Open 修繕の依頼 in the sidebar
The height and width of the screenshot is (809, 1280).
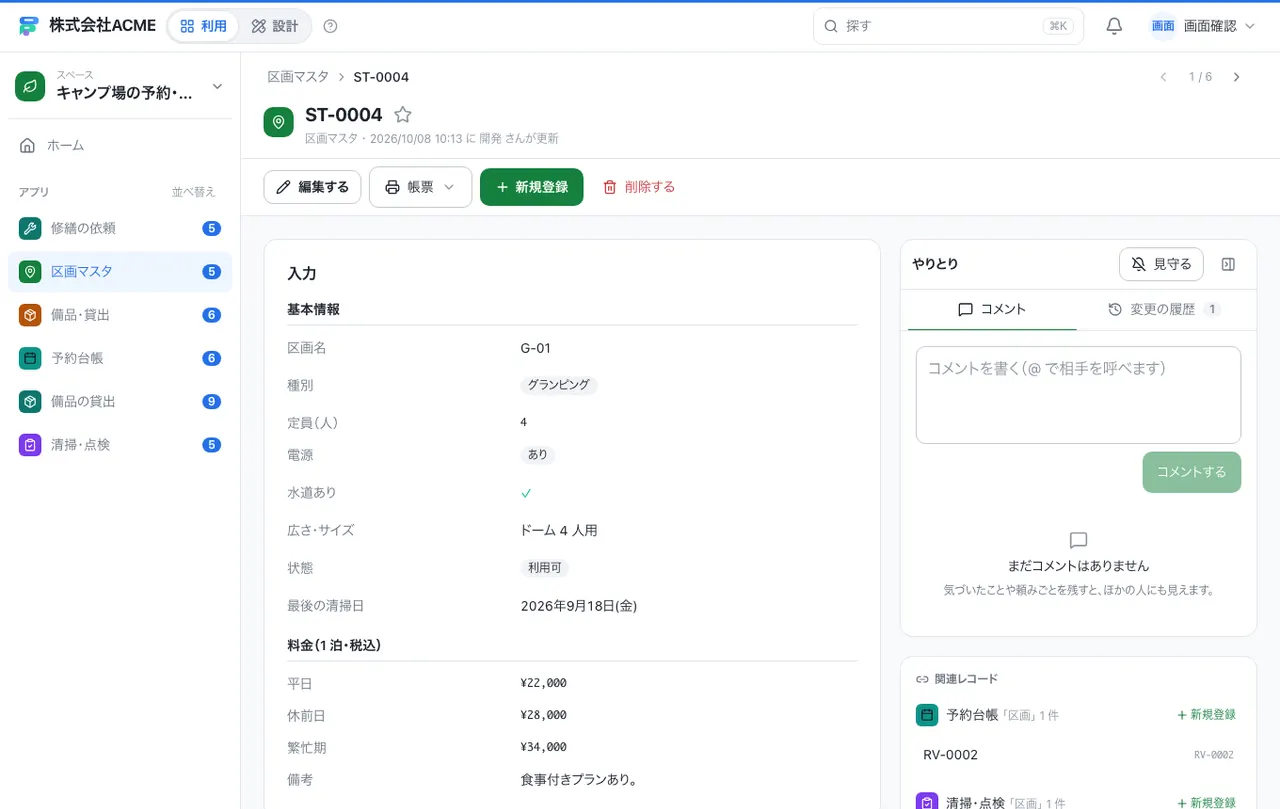tap(120, 228)
